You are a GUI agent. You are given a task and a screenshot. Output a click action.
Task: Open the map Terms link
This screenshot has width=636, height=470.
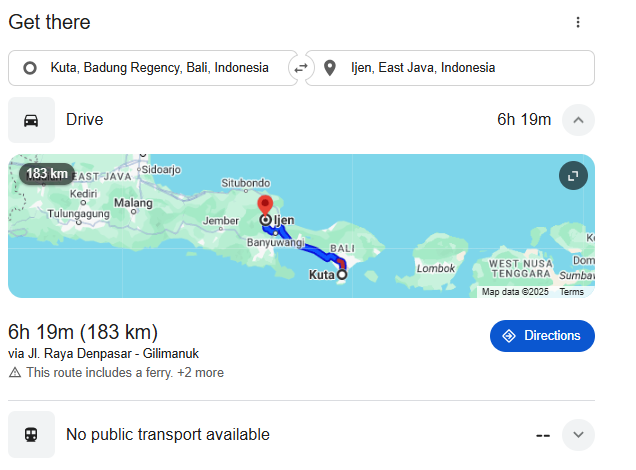[x=571, y=292]
